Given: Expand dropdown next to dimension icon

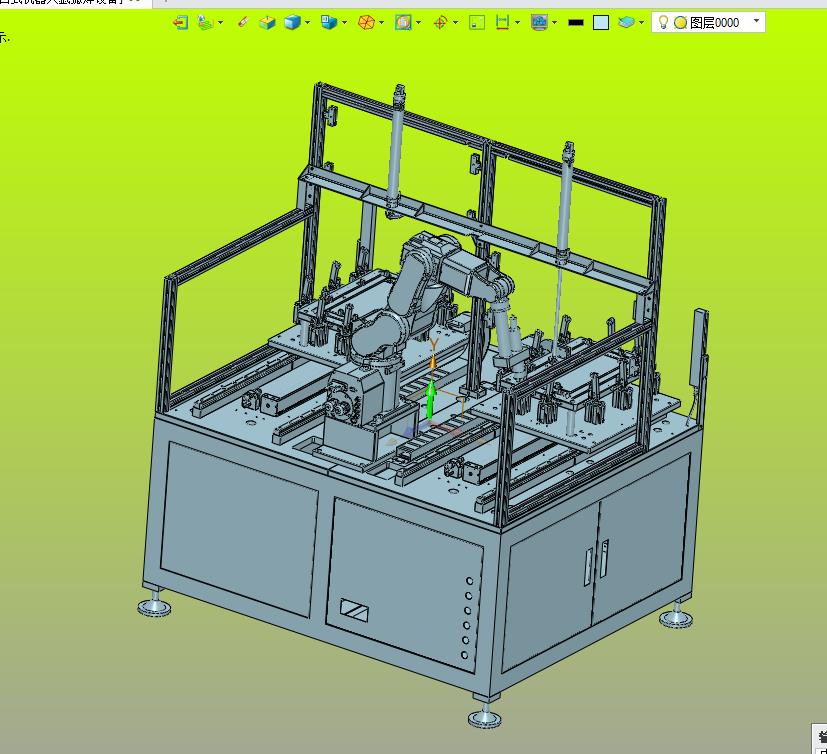Looking at the screenshot, I should [517, 23].
